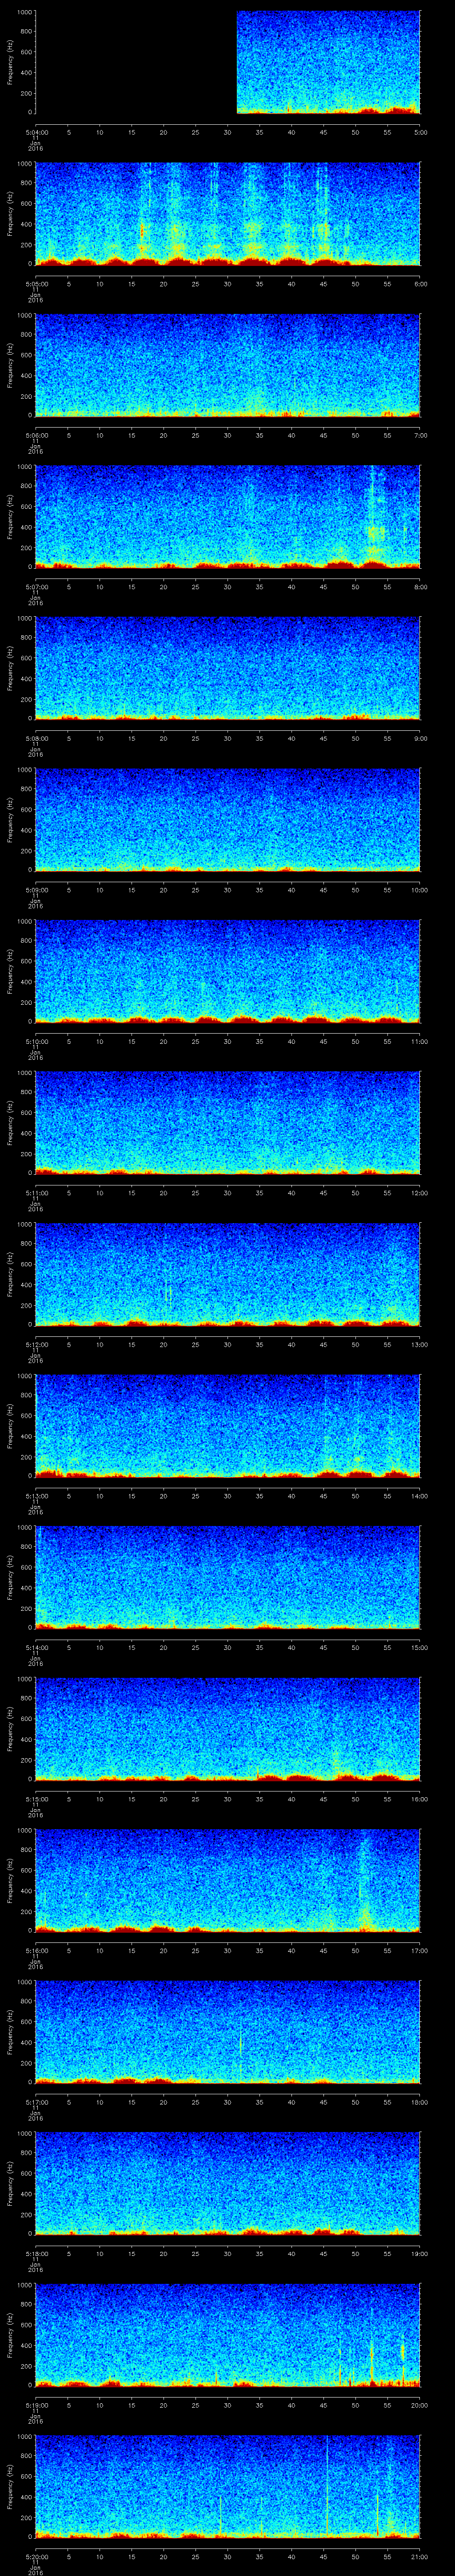This screenshot has height=2576, width=455.
Task: Click the 5:05:00 start time label
Action: (36, 284)
